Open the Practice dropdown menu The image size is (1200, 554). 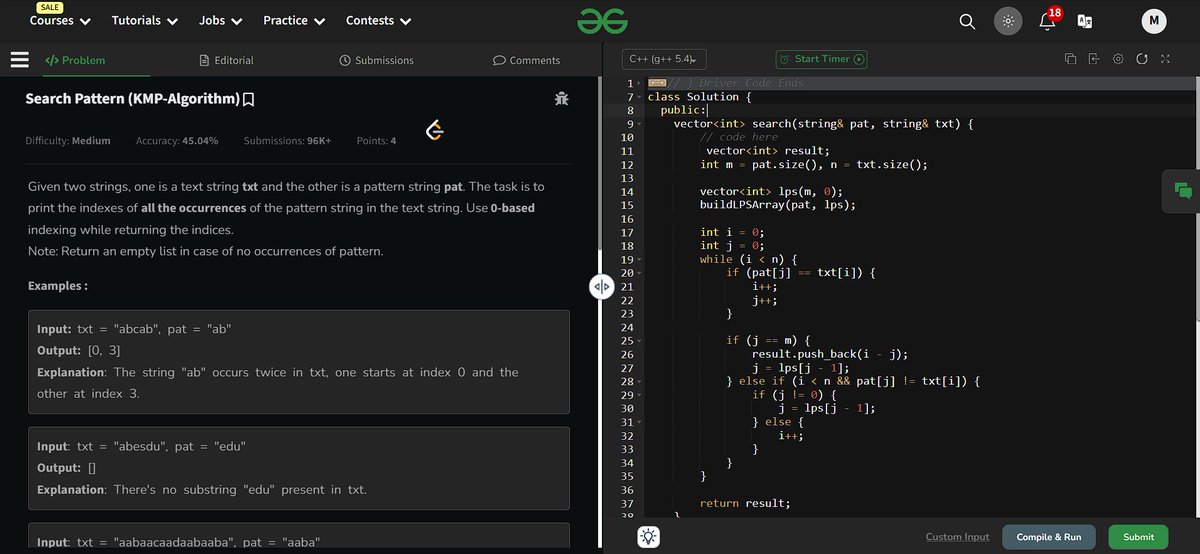pyautogui.click(x=294, y=20)
